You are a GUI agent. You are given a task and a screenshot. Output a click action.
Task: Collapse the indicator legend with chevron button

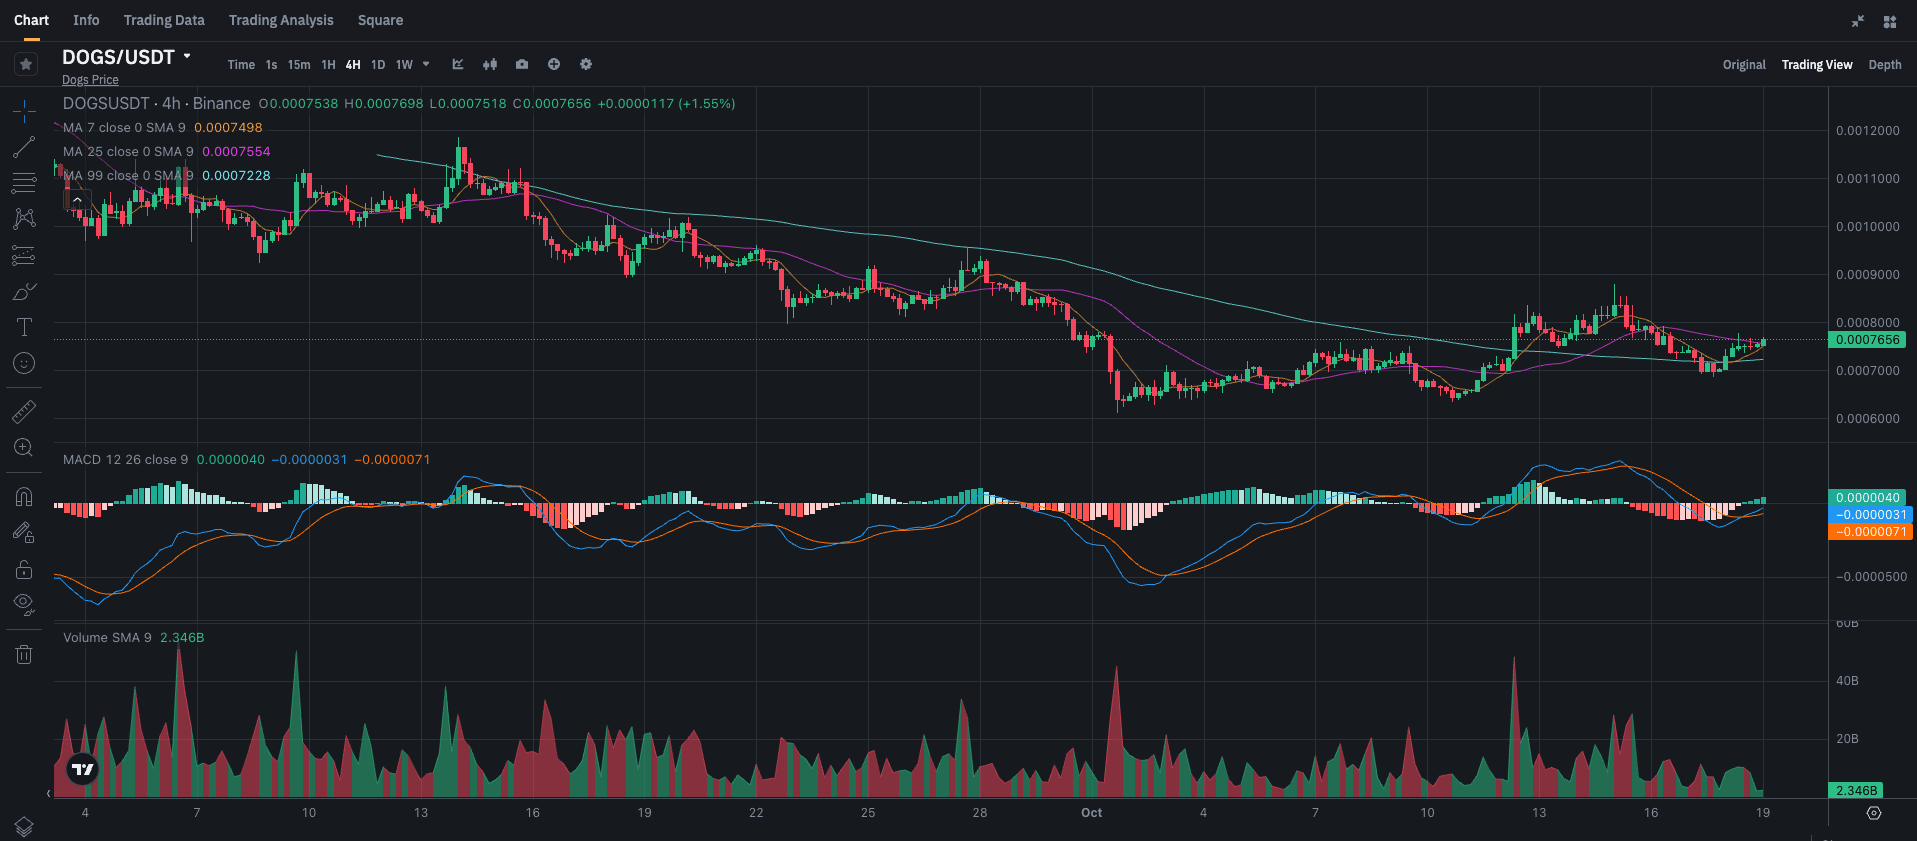[77, 200]
